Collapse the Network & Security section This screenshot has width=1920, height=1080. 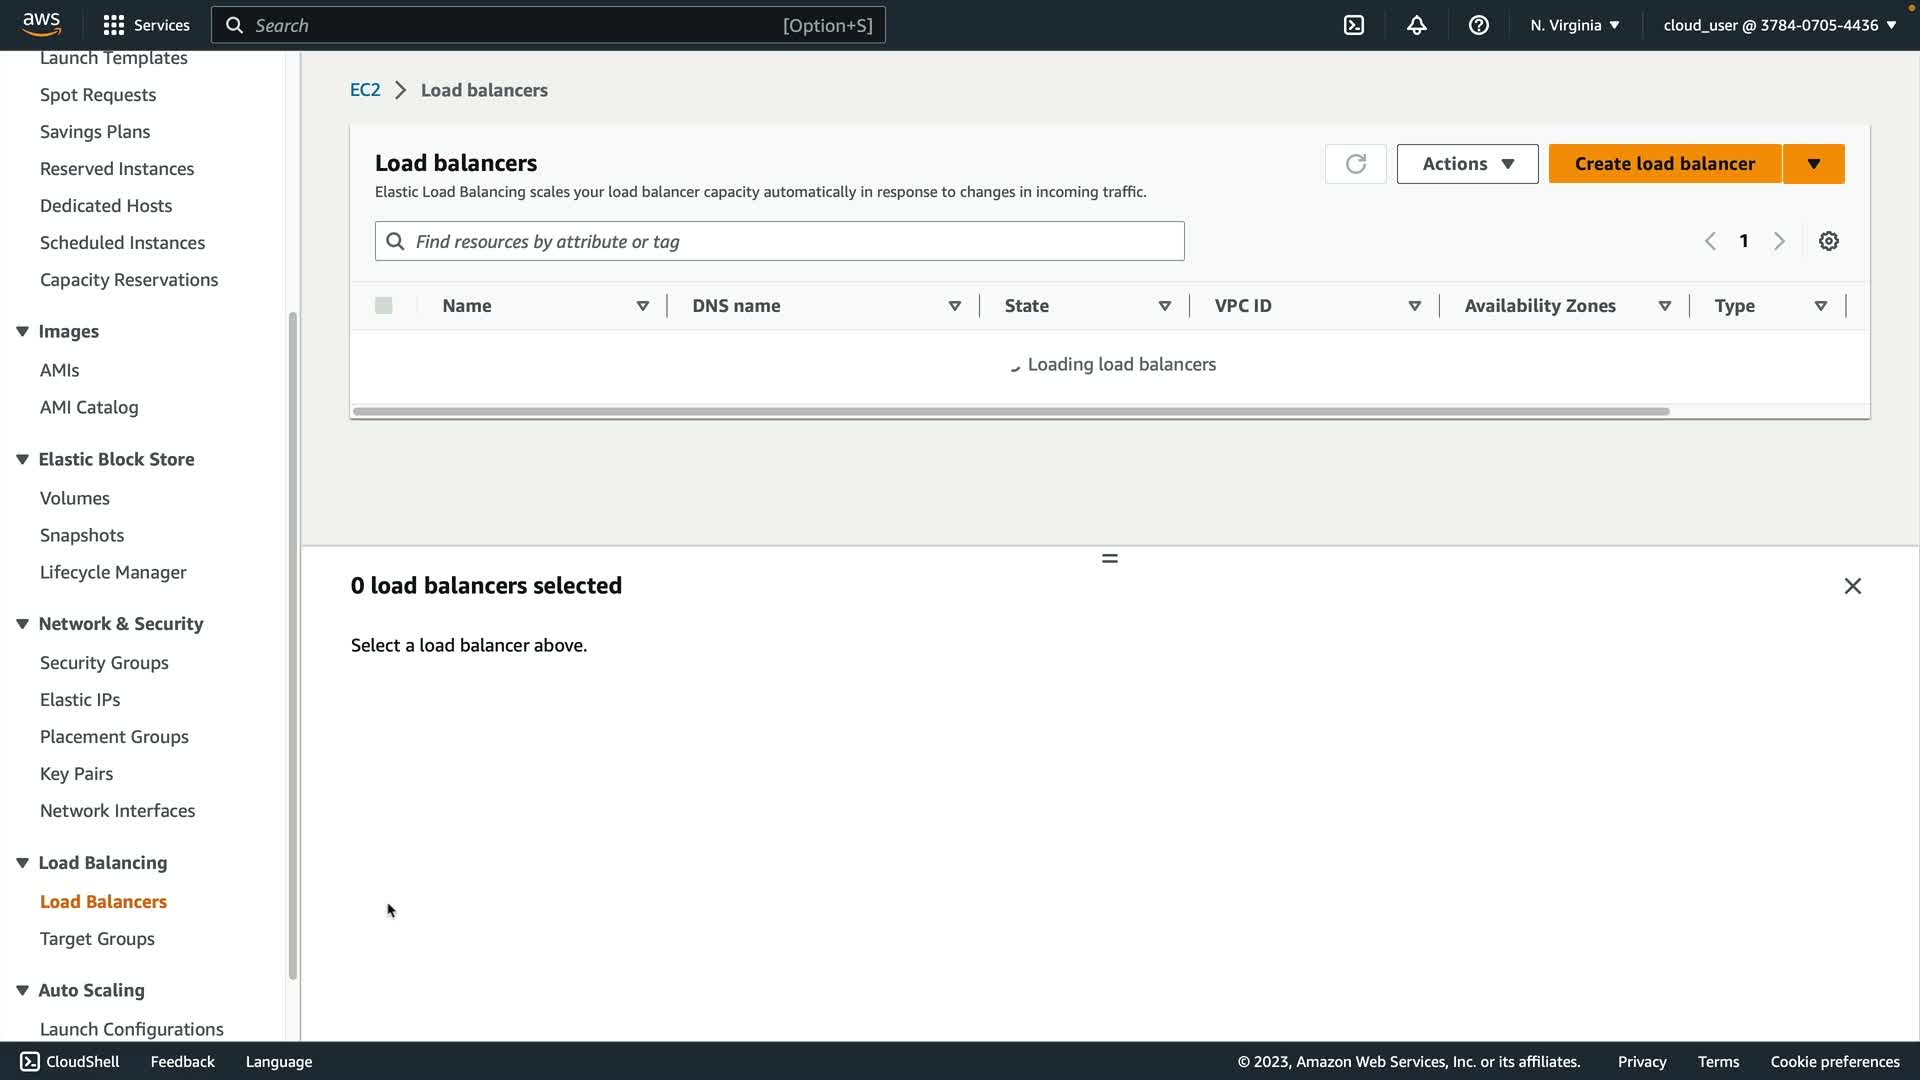pyautogui.click(x=22, y=624)
